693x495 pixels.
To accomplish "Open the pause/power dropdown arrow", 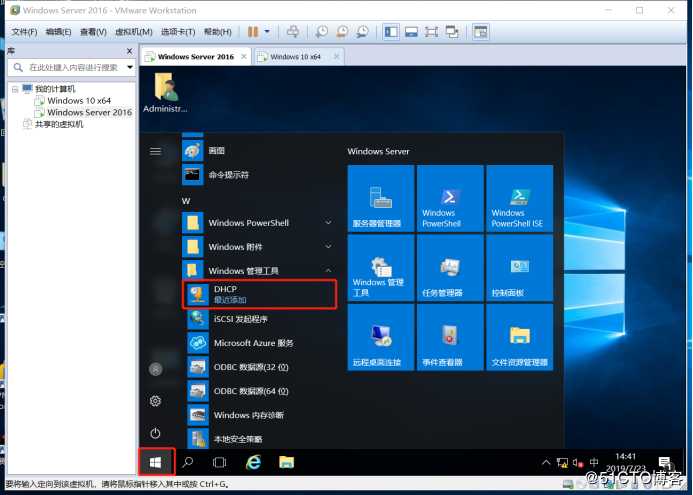I will coord(267,32).
